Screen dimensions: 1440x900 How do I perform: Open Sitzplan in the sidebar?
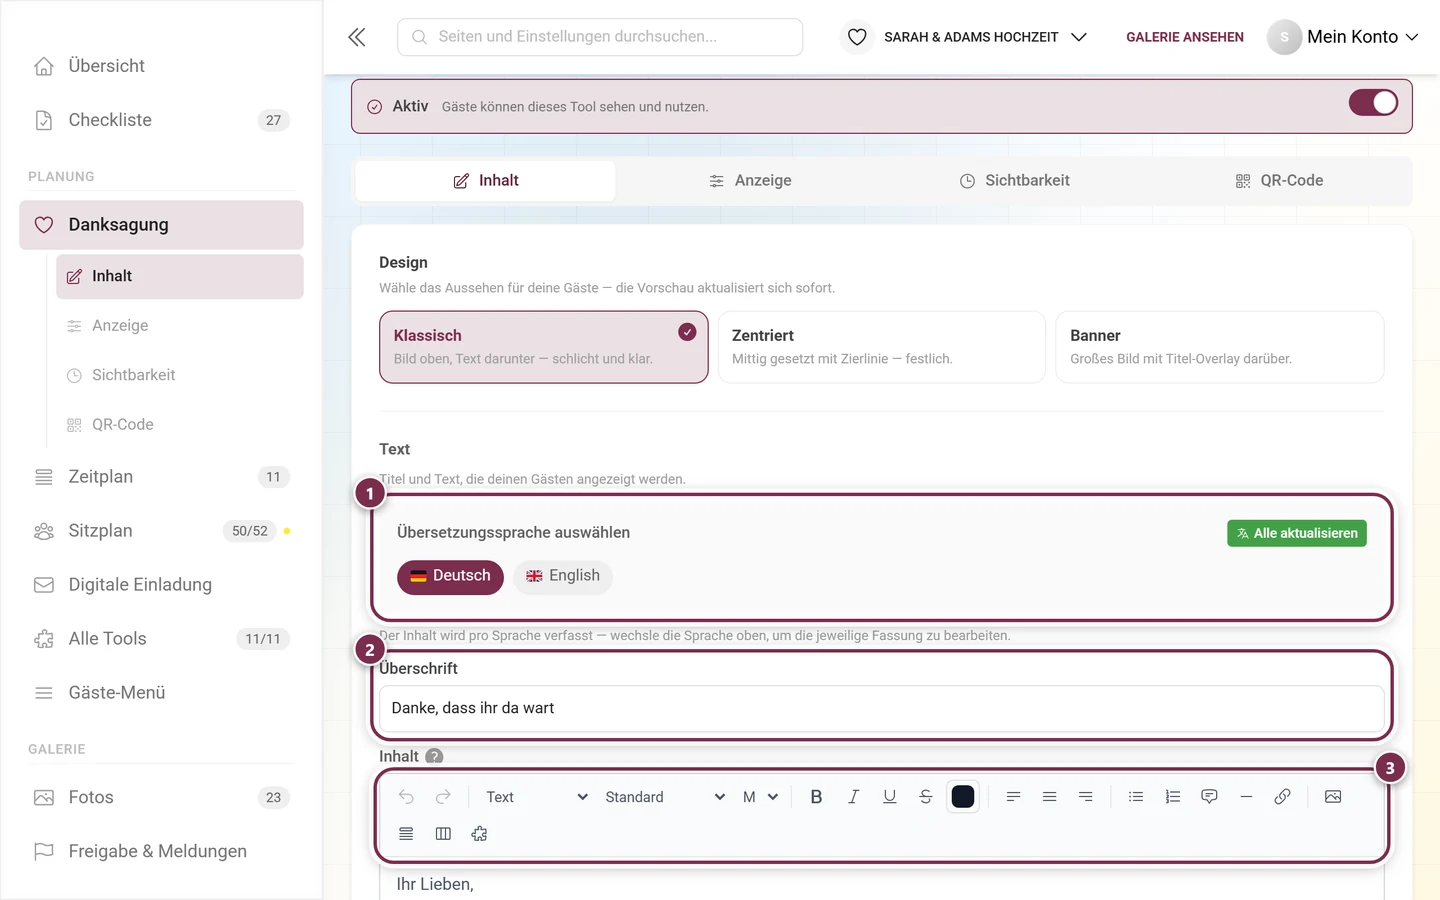pos(161,531)
